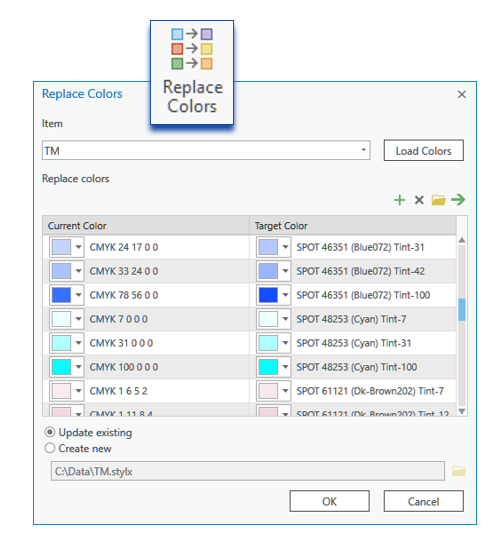Click the scroll down arrow in color list
503x542 pixels.
click(x=462, y=411)
